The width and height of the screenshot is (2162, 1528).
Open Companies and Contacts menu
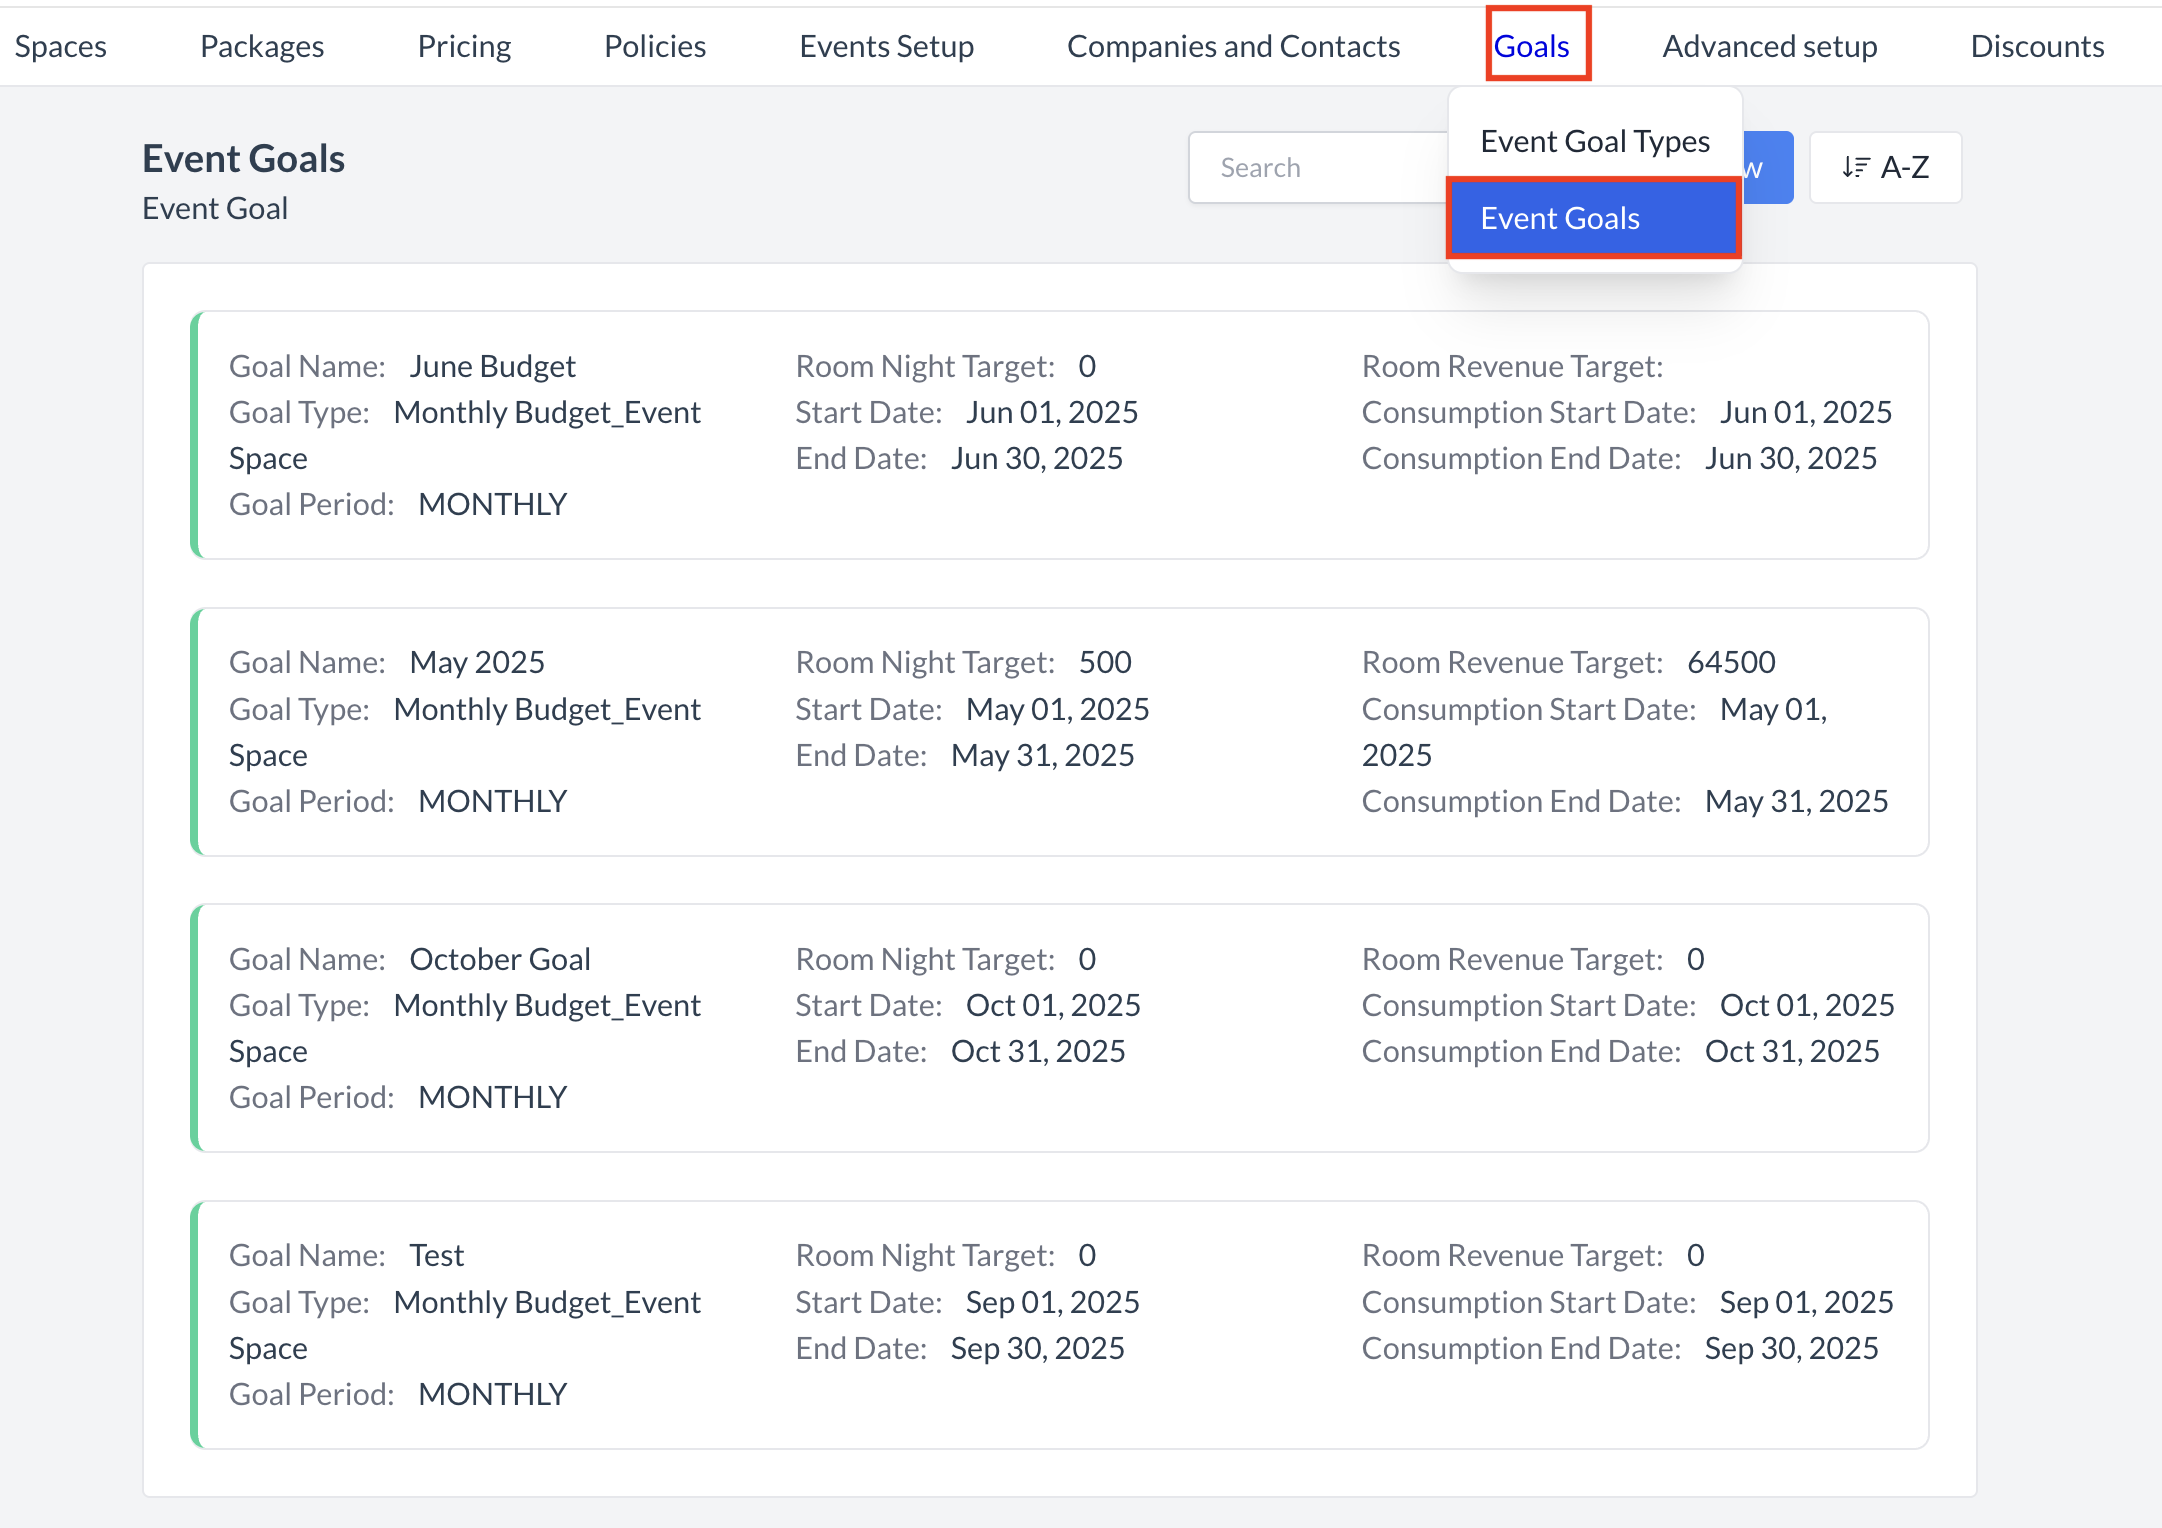(x=1233, y=46)
